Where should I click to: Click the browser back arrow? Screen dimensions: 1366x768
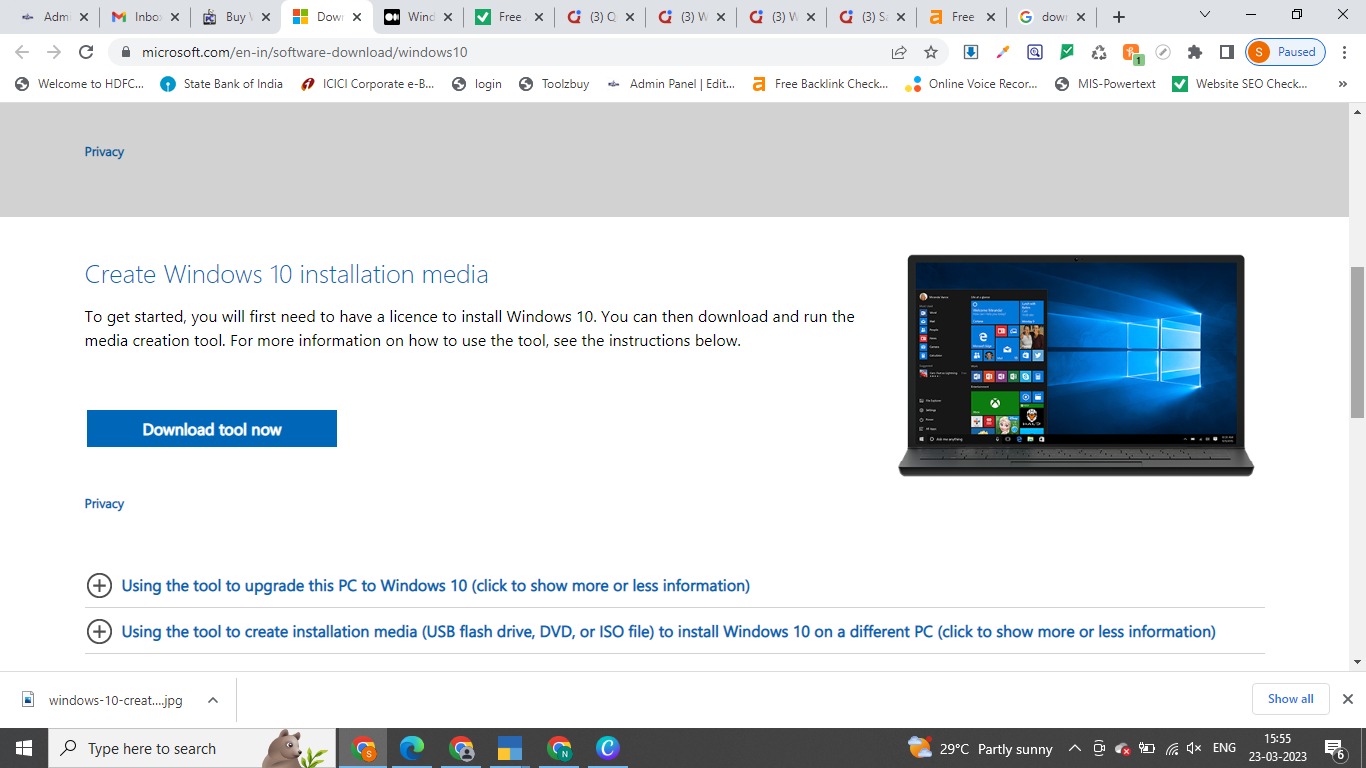(22, 52)
